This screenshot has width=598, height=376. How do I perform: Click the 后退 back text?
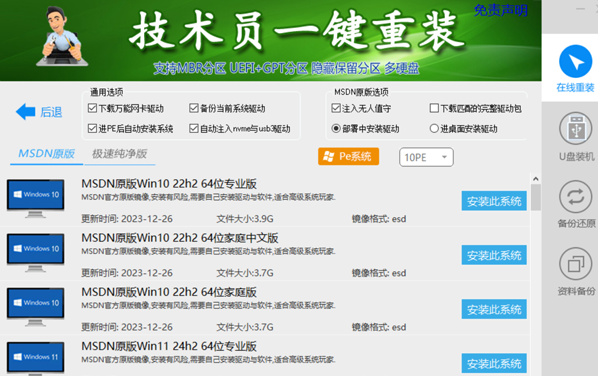click(51, 112)
